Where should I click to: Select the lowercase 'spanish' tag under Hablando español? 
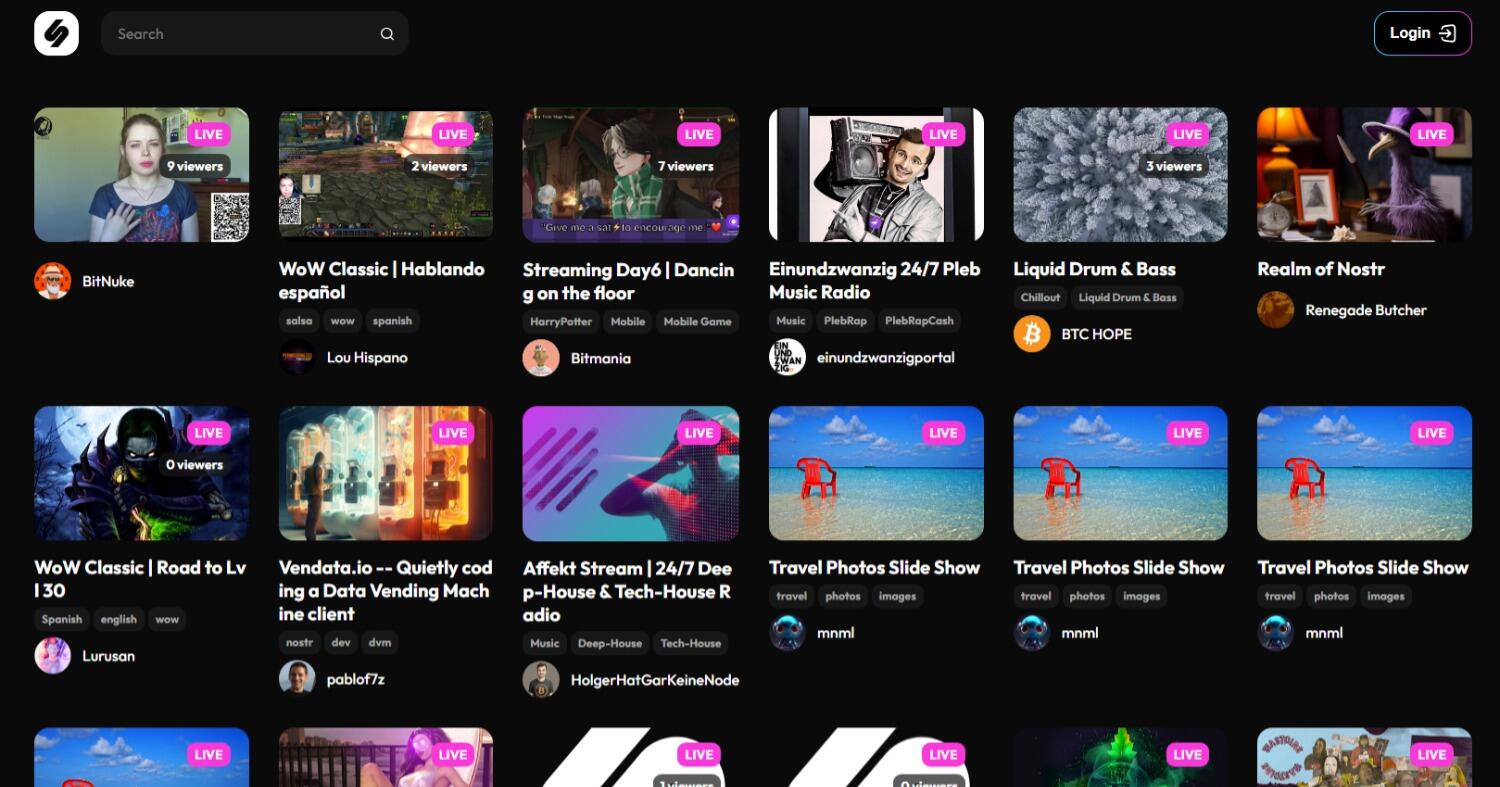392,321
